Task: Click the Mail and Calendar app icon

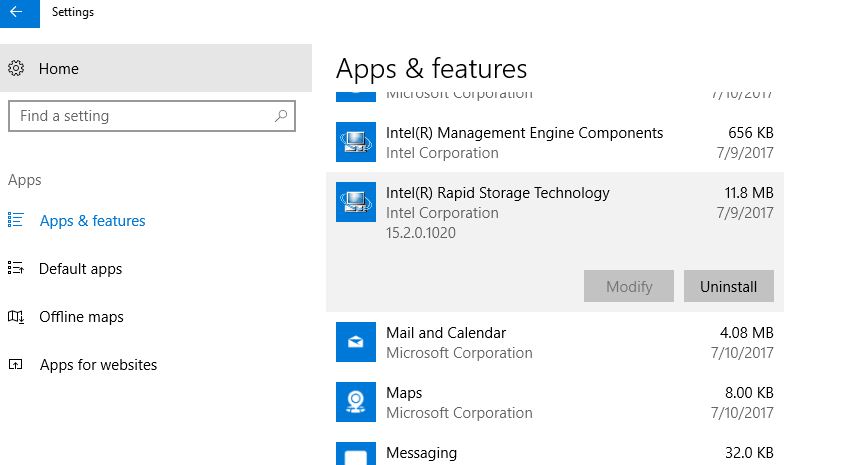Action: (355, 343)
